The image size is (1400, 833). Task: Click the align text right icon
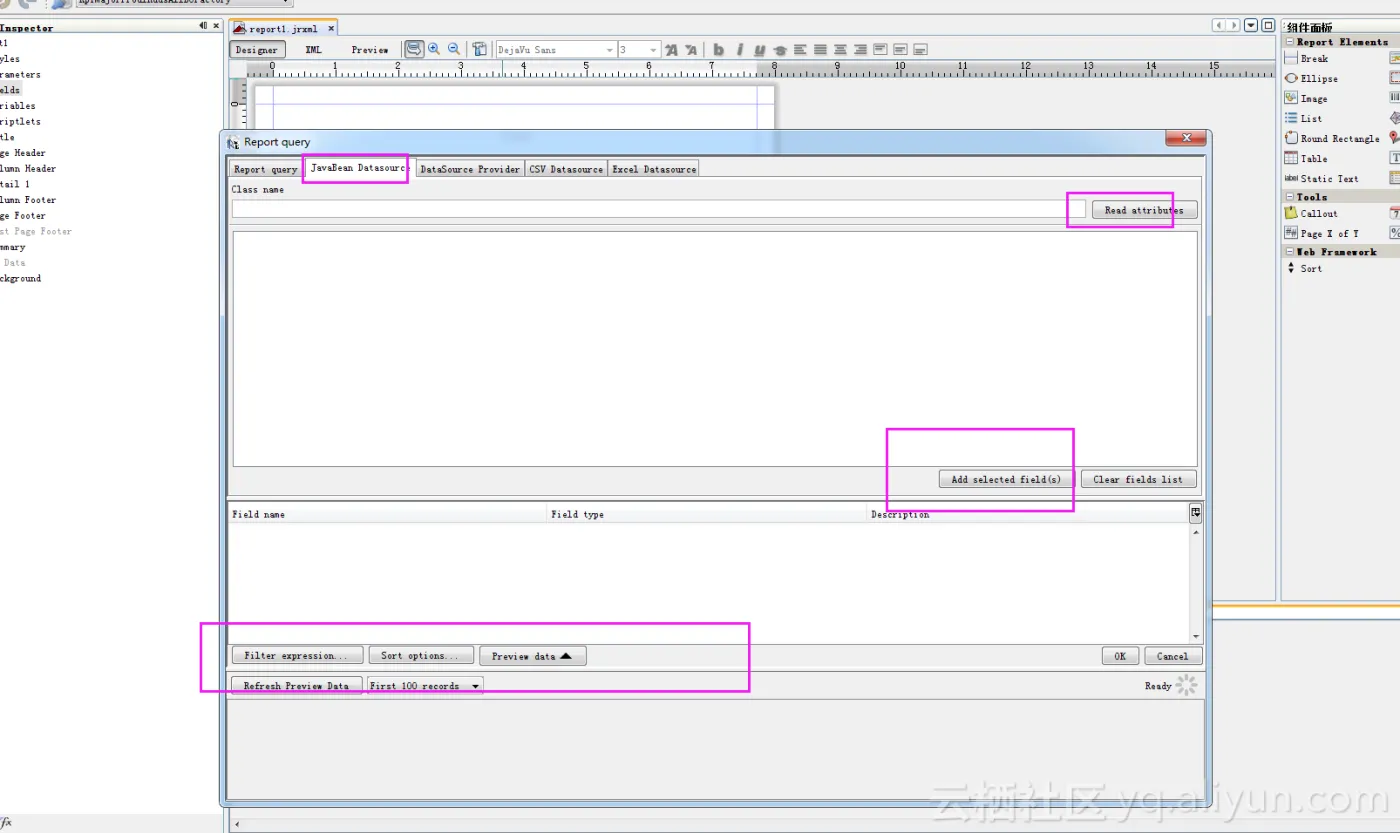click(x=860, y=50)
